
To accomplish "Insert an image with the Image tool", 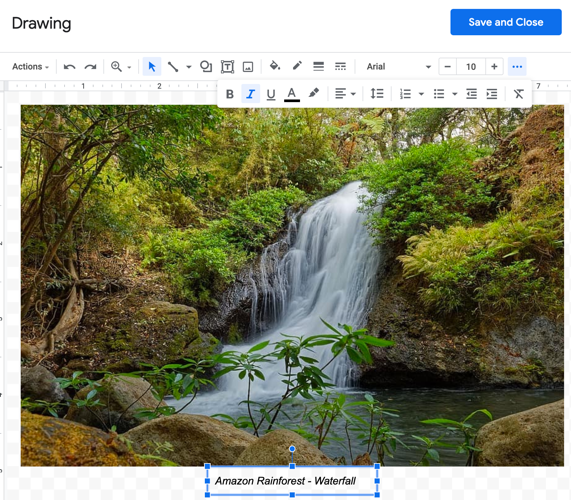I will tap(248, 67).
